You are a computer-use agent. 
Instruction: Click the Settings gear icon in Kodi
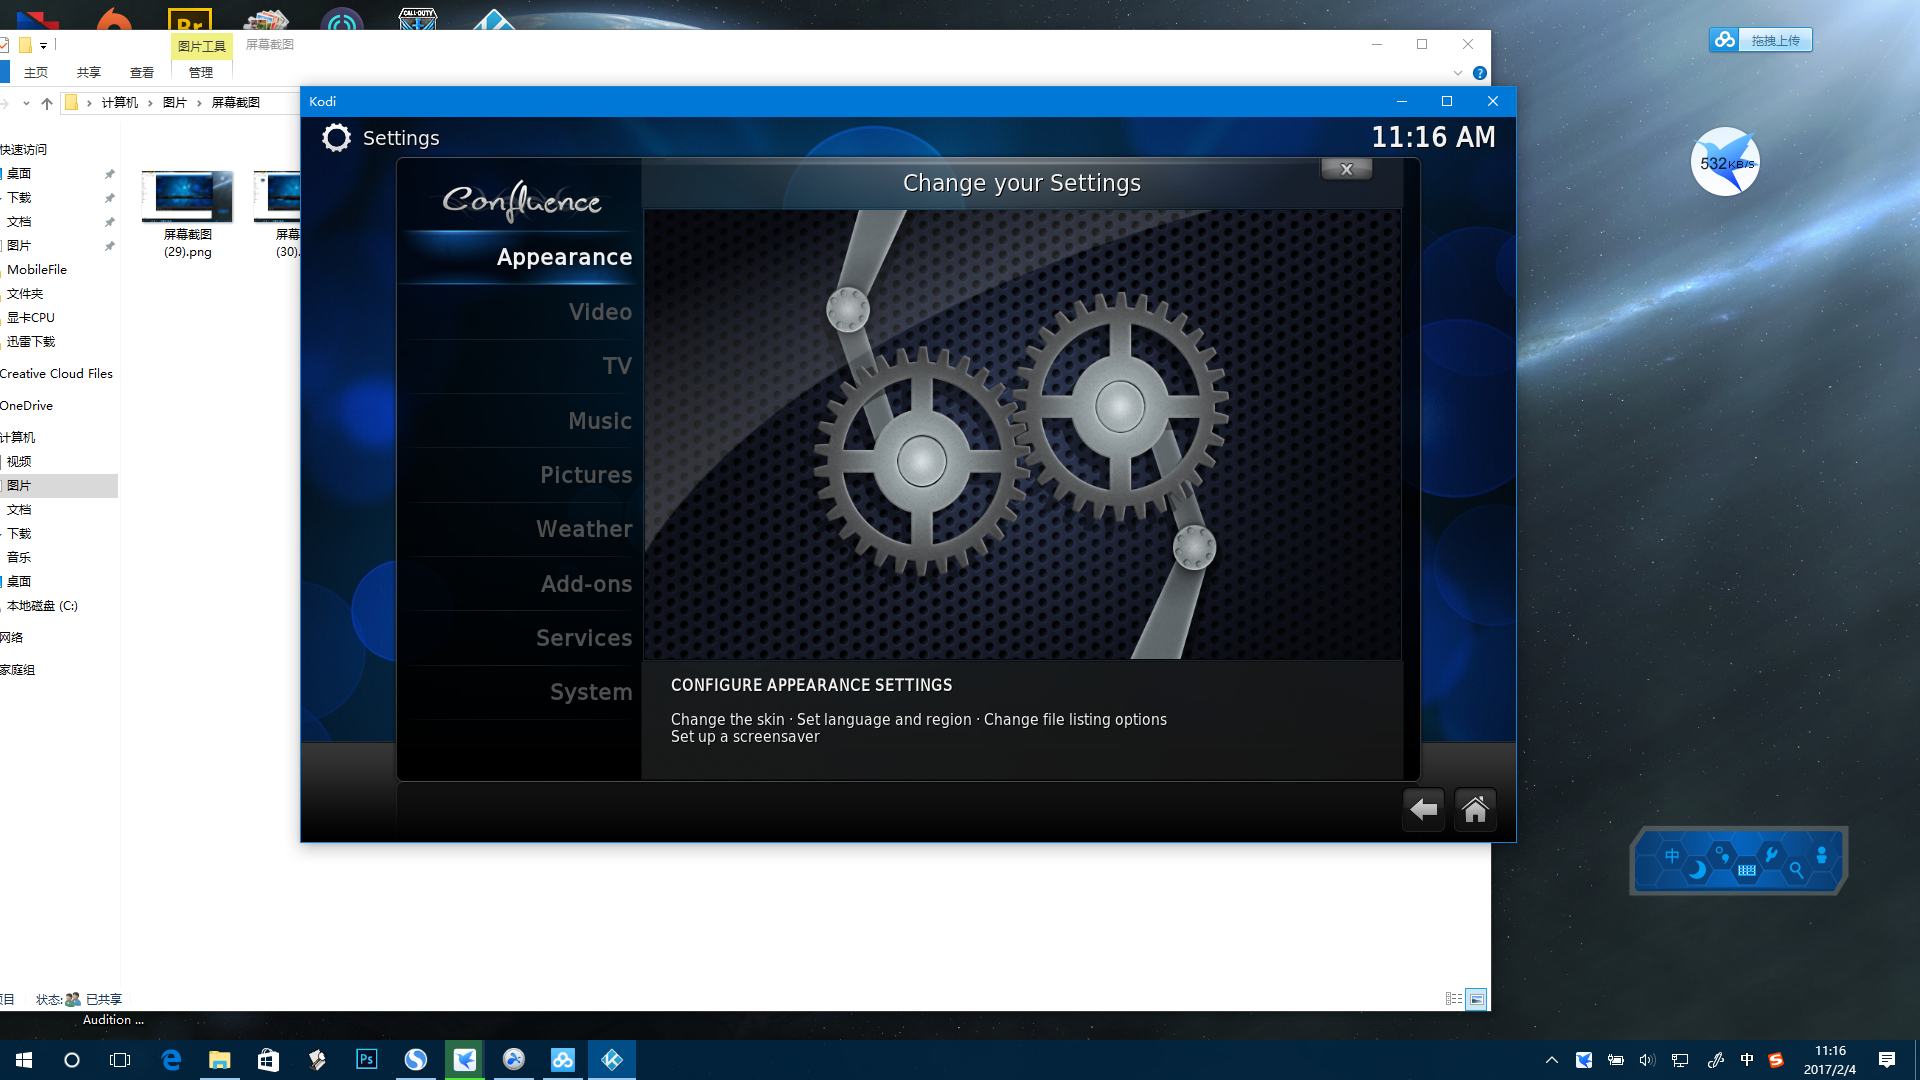337,138
